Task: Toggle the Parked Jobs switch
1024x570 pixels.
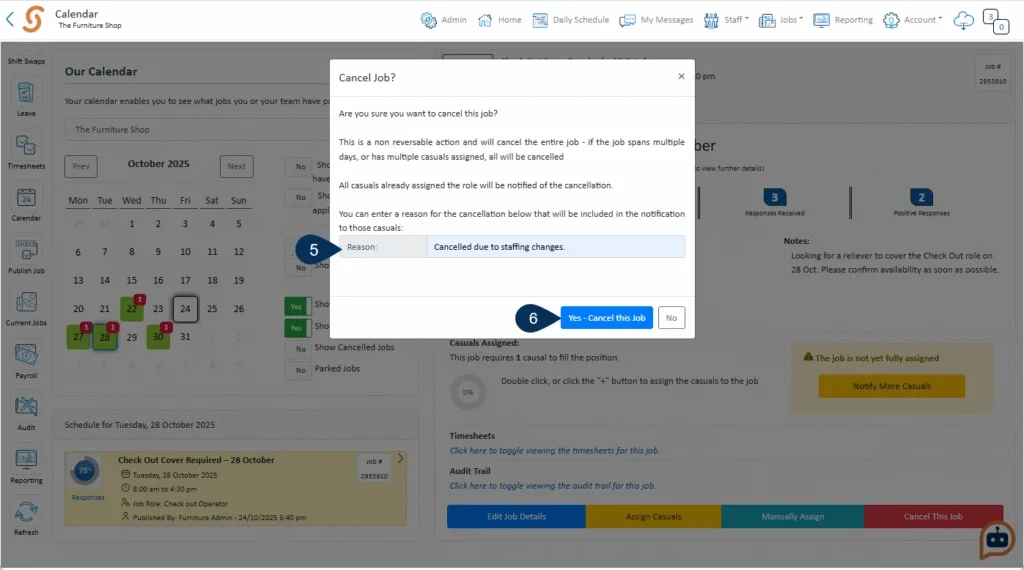Action: tap(298, 370)
